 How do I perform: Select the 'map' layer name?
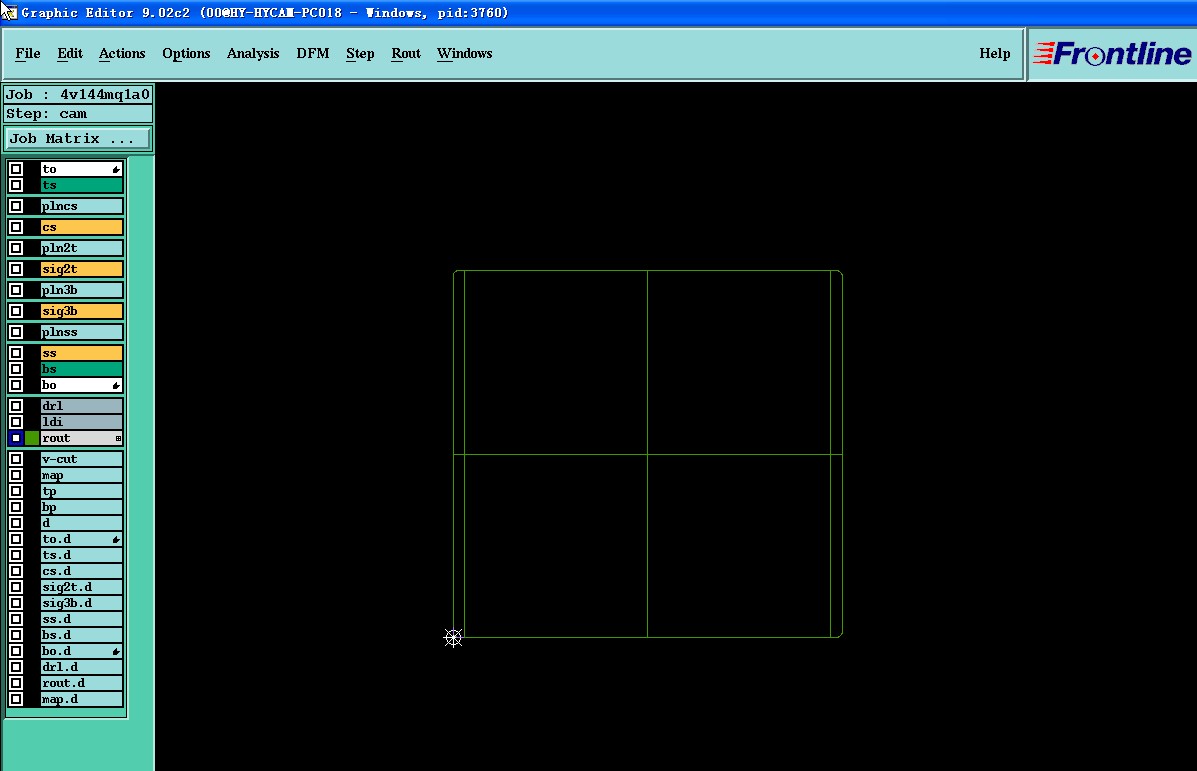point(82,476)
